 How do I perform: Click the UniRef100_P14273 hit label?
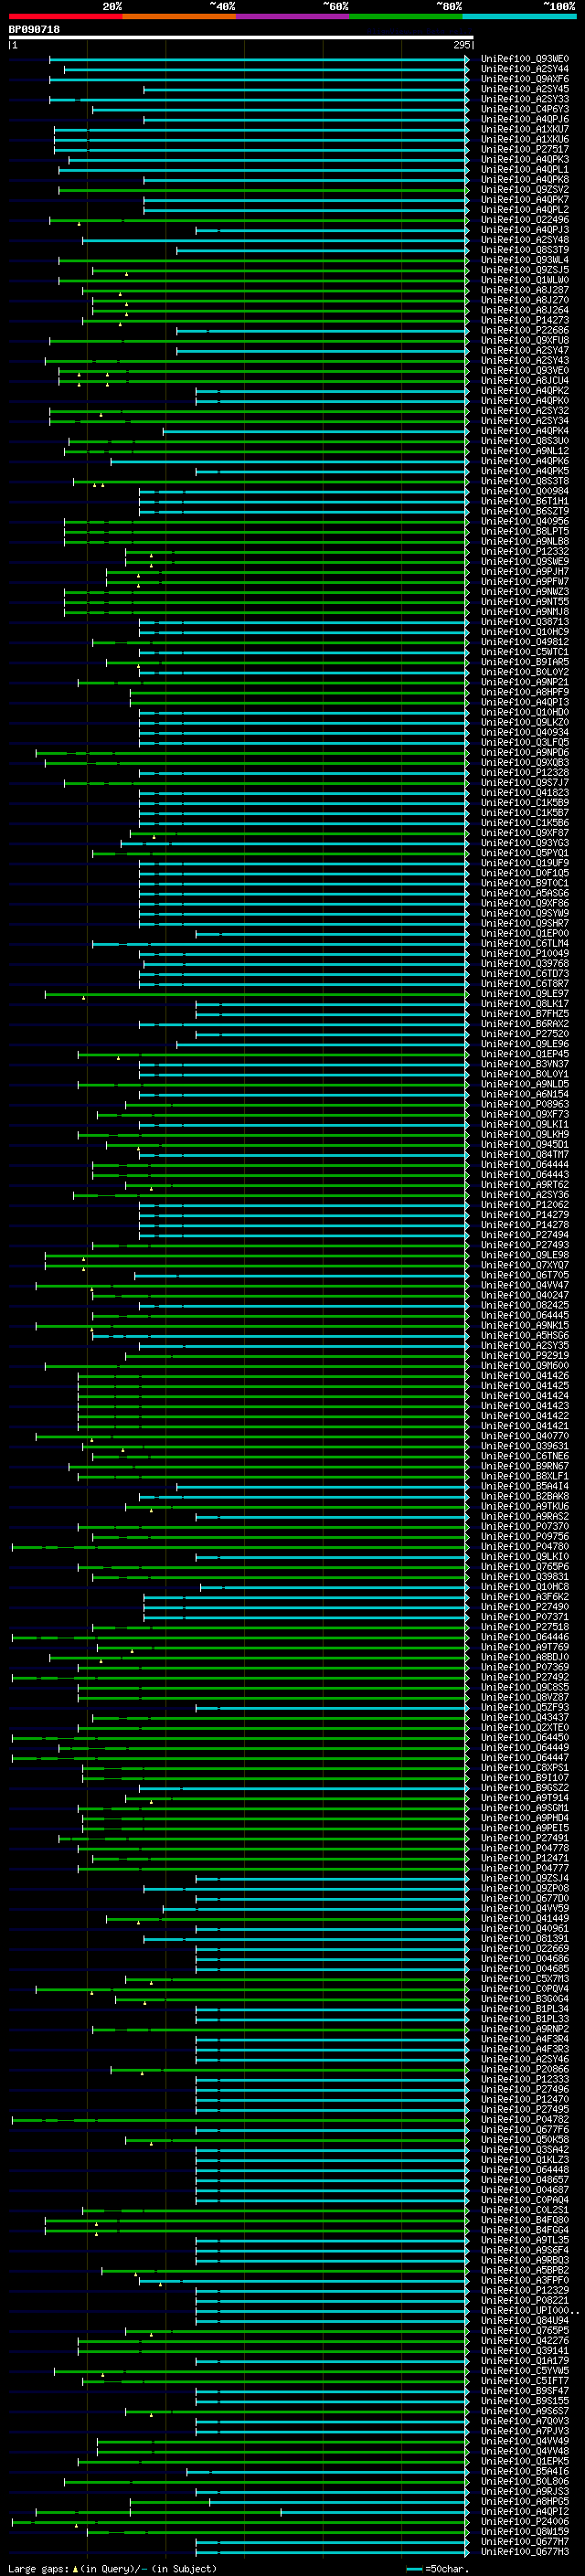[525, 320]
